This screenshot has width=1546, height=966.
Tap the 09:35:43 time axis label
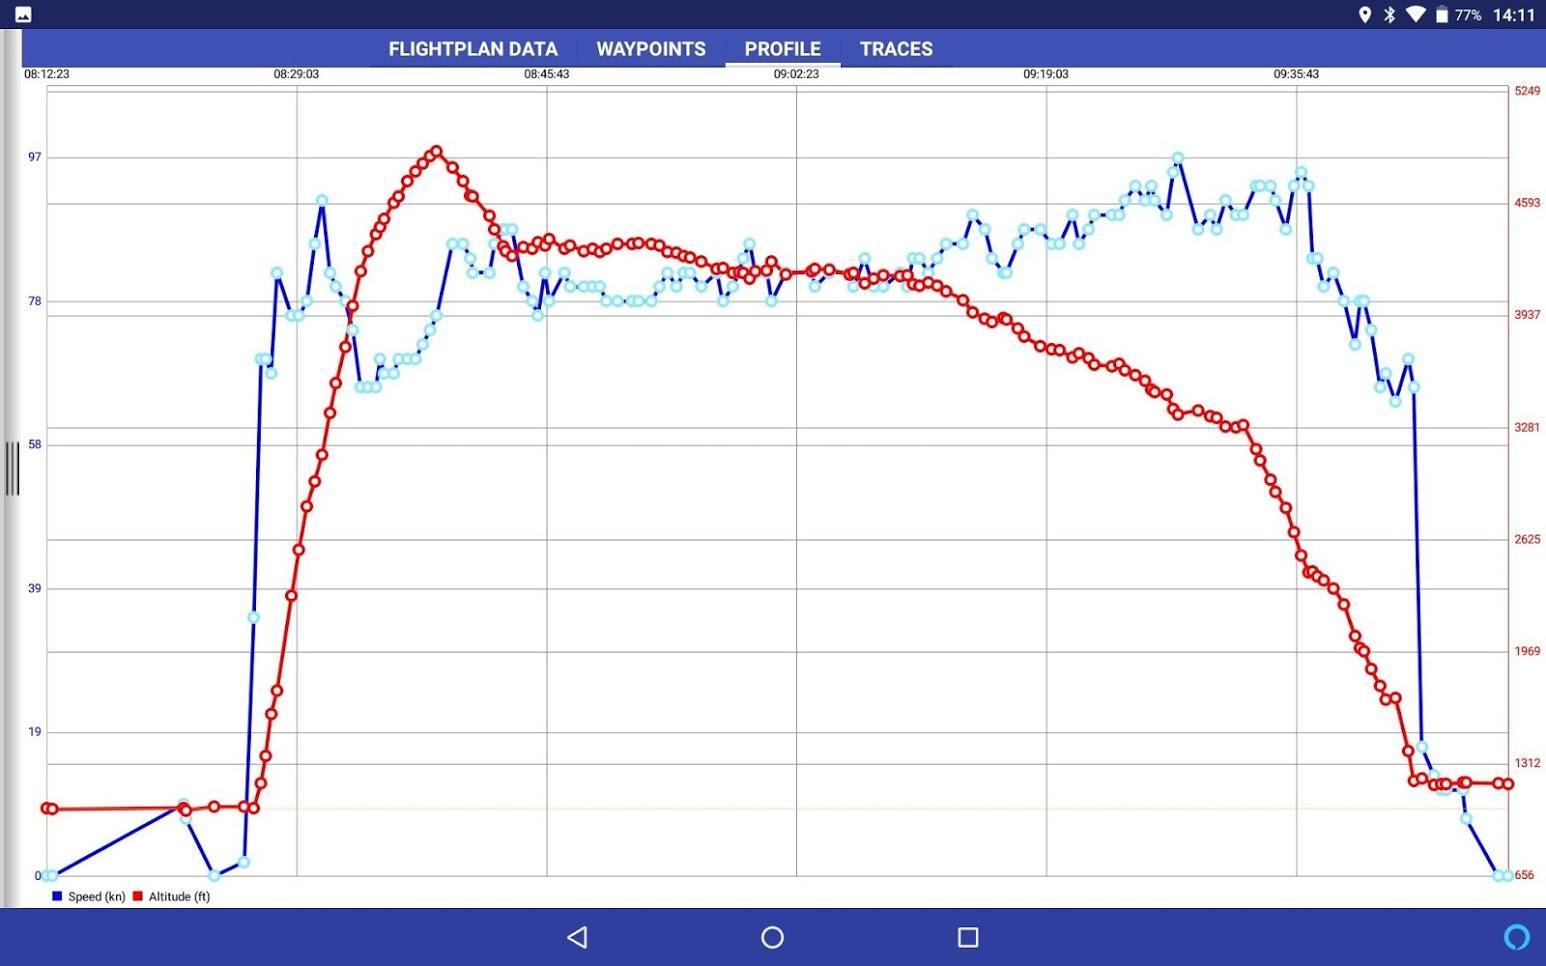[1296, 74]
